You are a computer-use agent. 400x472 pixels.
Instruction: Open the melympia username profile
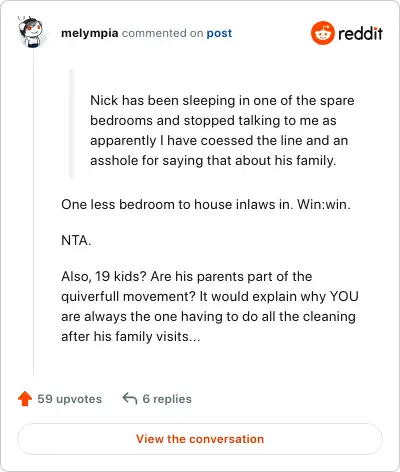coord(89,33)
